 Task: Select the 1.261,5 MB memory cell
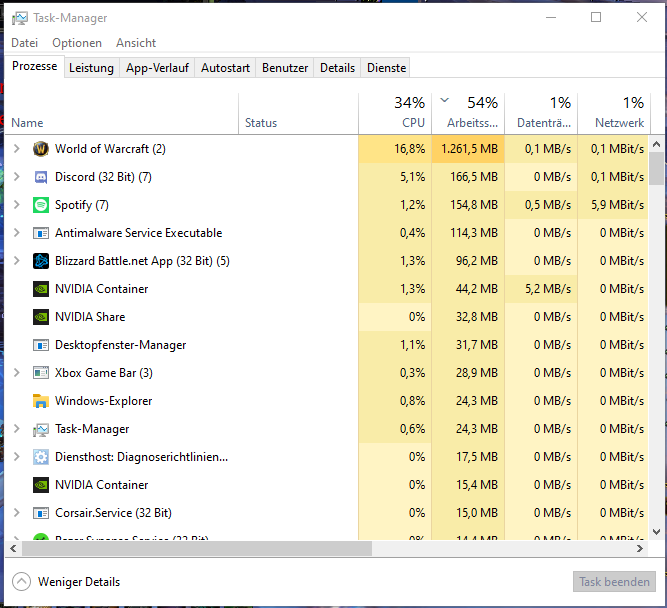(x=468, y=149)
